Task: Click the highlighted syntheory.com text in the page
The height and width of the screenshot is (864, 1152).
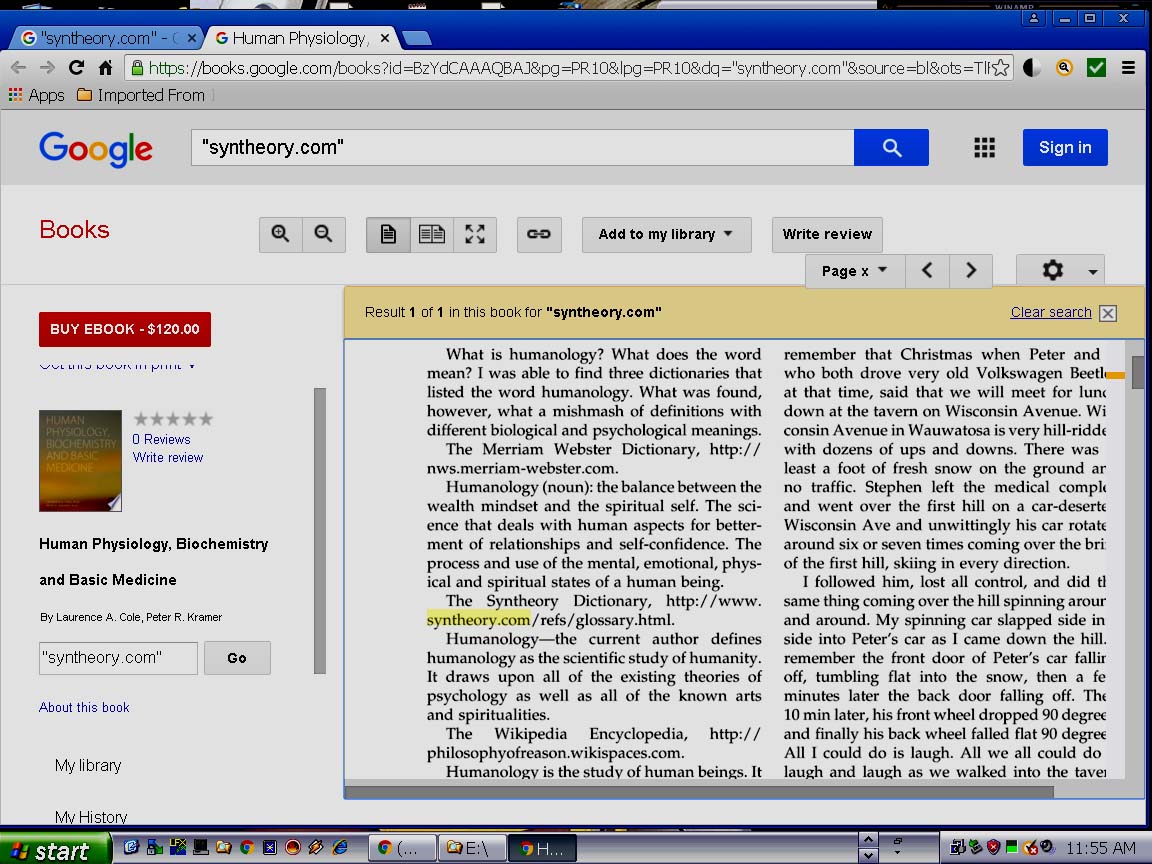Action: 478,620
